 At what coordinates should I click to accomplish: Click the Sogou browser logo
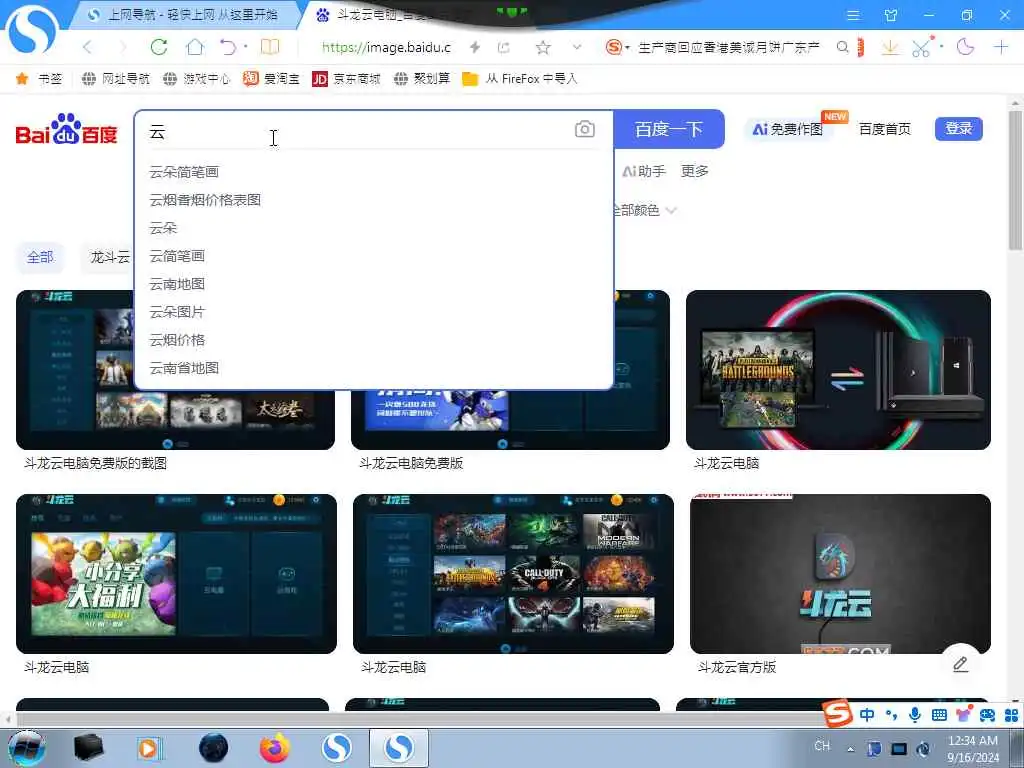[x=32, y=29]
